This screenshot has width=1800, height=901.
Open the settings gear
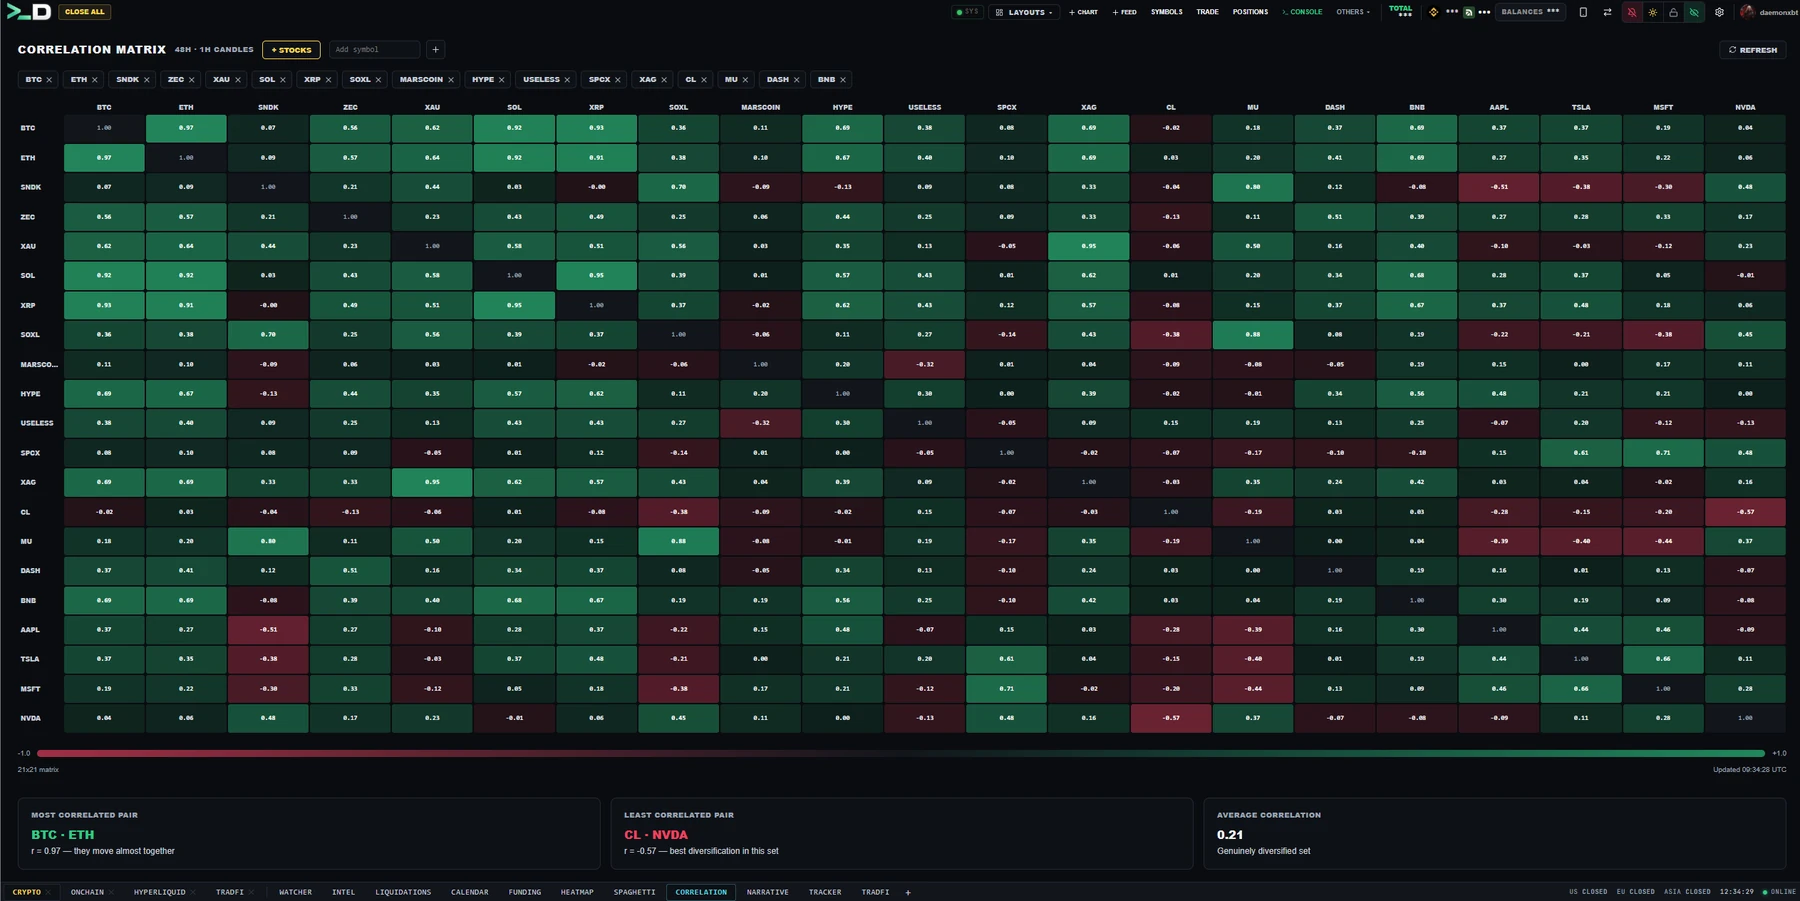click(1719, 12)
